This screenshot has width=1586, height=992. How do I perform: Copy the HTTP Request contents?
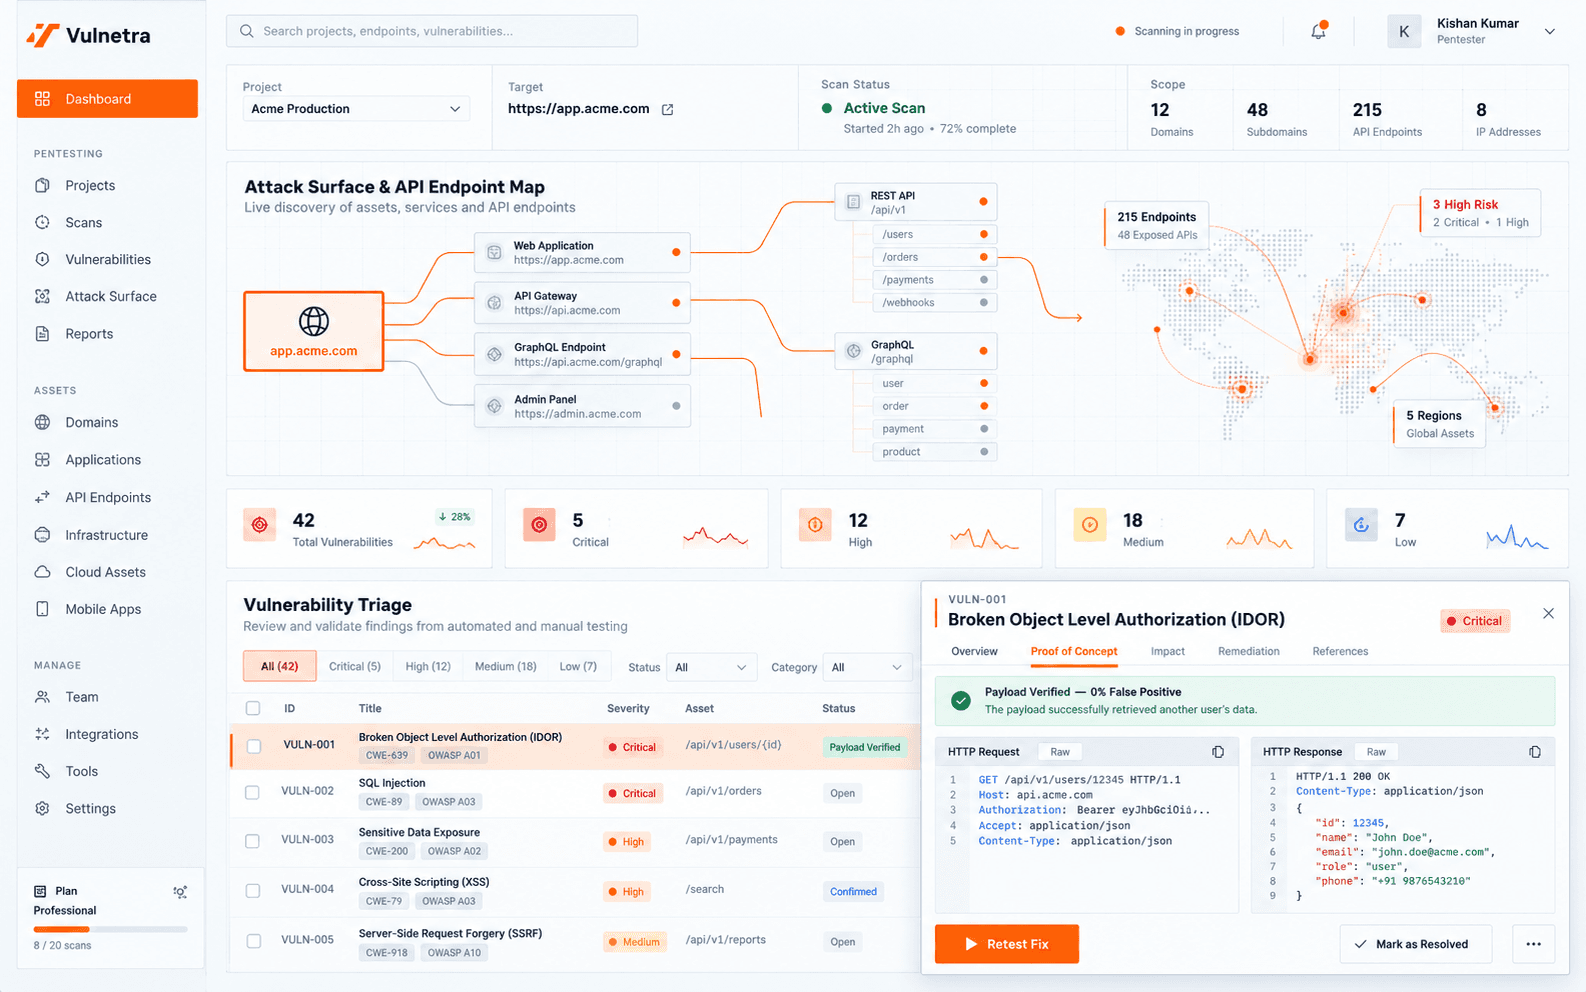[1218, 752]
